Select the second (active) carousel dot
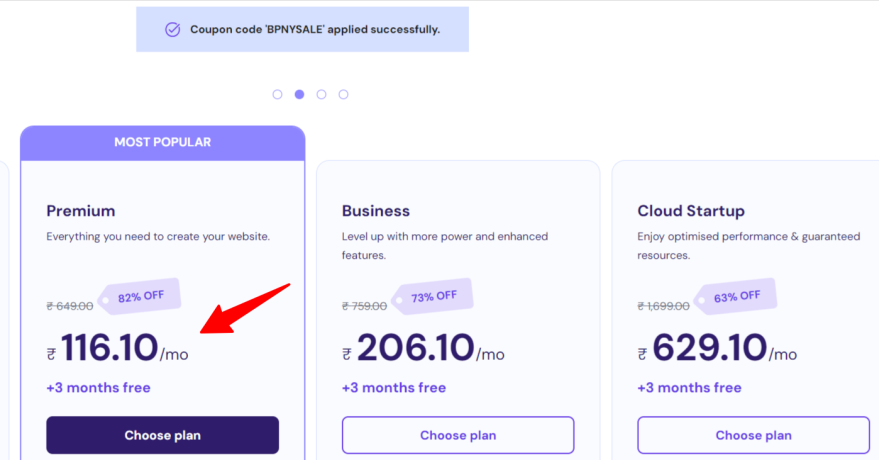Screen dimensions: 884x460 coord(299,94)
